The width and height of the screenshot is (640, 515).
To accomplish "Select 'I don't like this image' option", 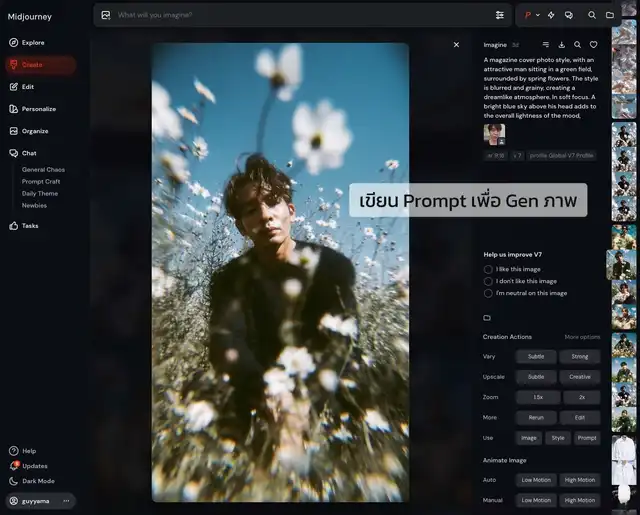I will (488, 281).
